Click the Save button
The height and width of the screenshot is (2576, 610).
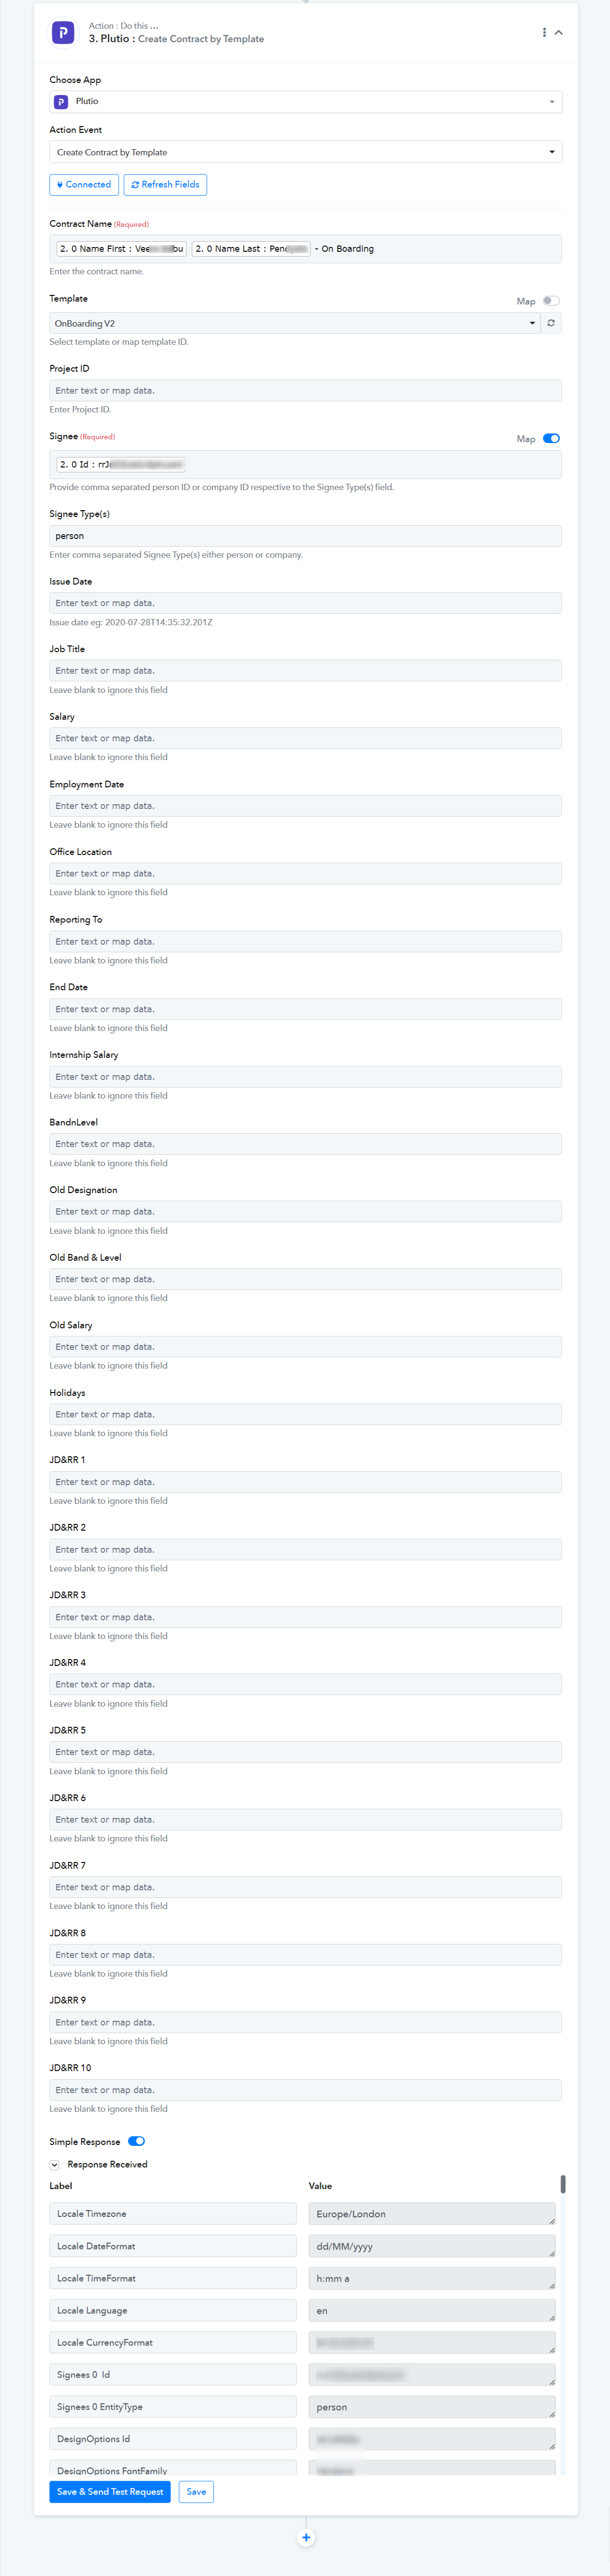click(196, 2491)
